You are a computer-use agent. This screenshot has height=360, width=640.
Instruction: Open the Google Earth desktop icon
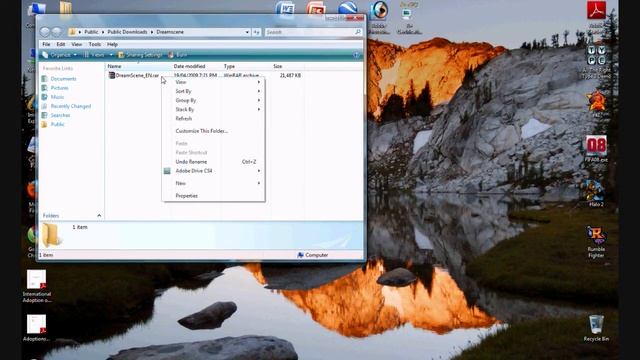coord(347,8)
